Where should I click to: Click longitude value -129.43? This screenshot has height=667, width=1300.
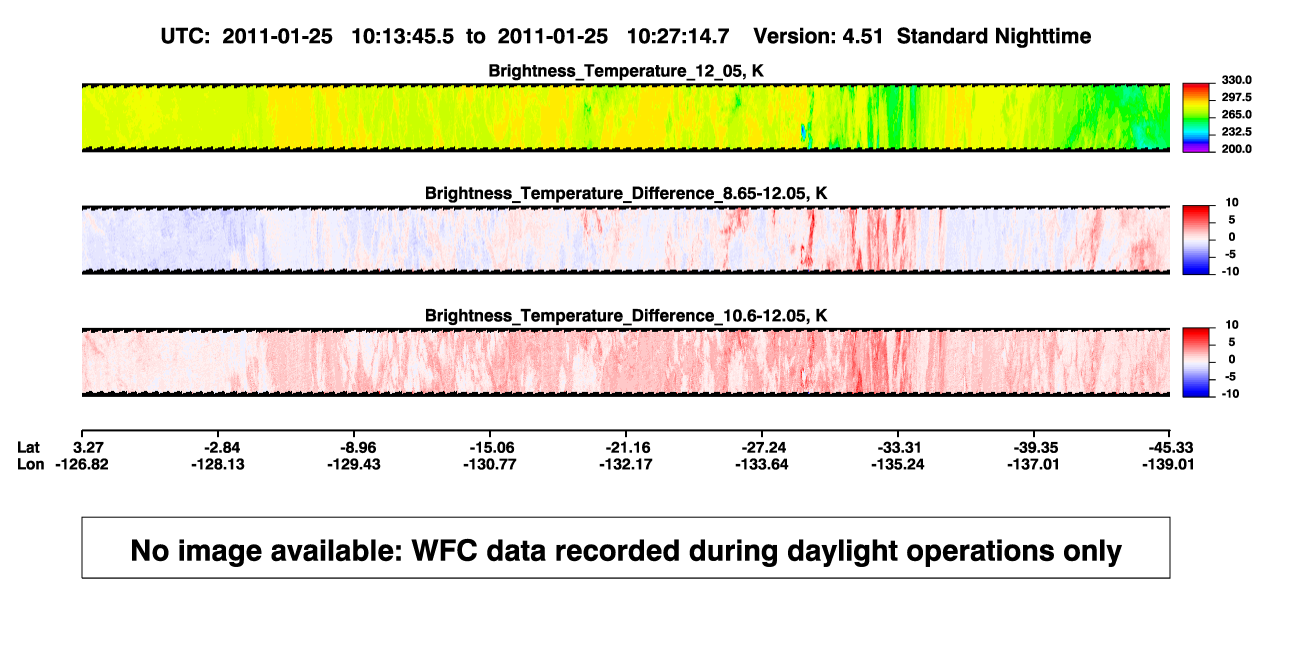[354, 464]
